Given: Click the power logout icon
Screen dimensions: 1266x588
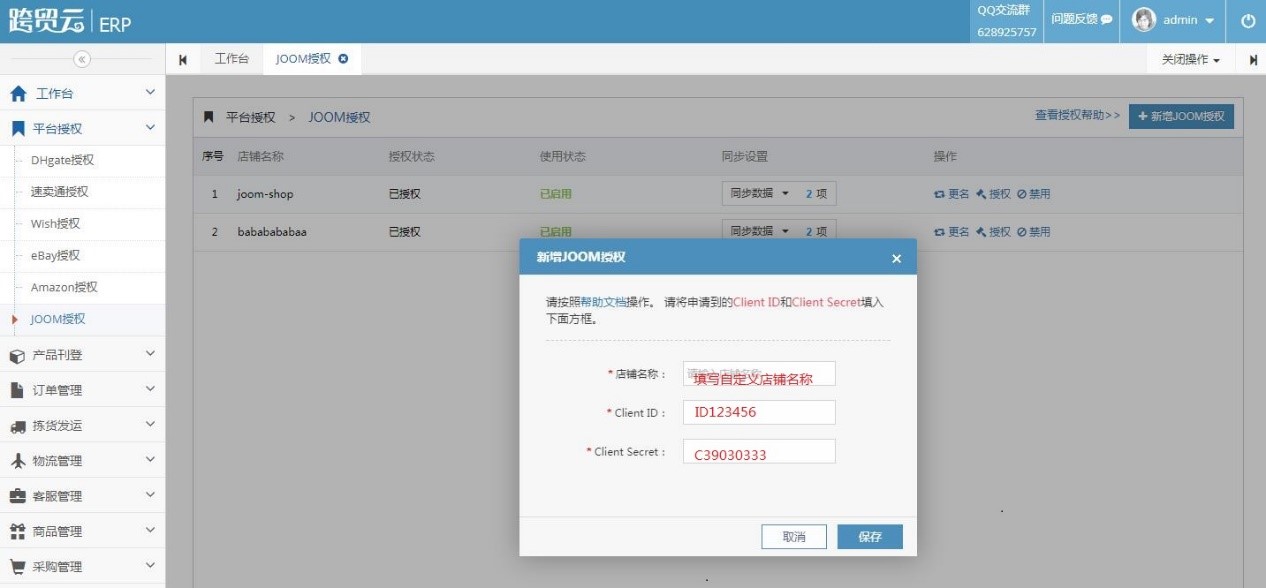Looking at the screenshot, I should 1248,21.
